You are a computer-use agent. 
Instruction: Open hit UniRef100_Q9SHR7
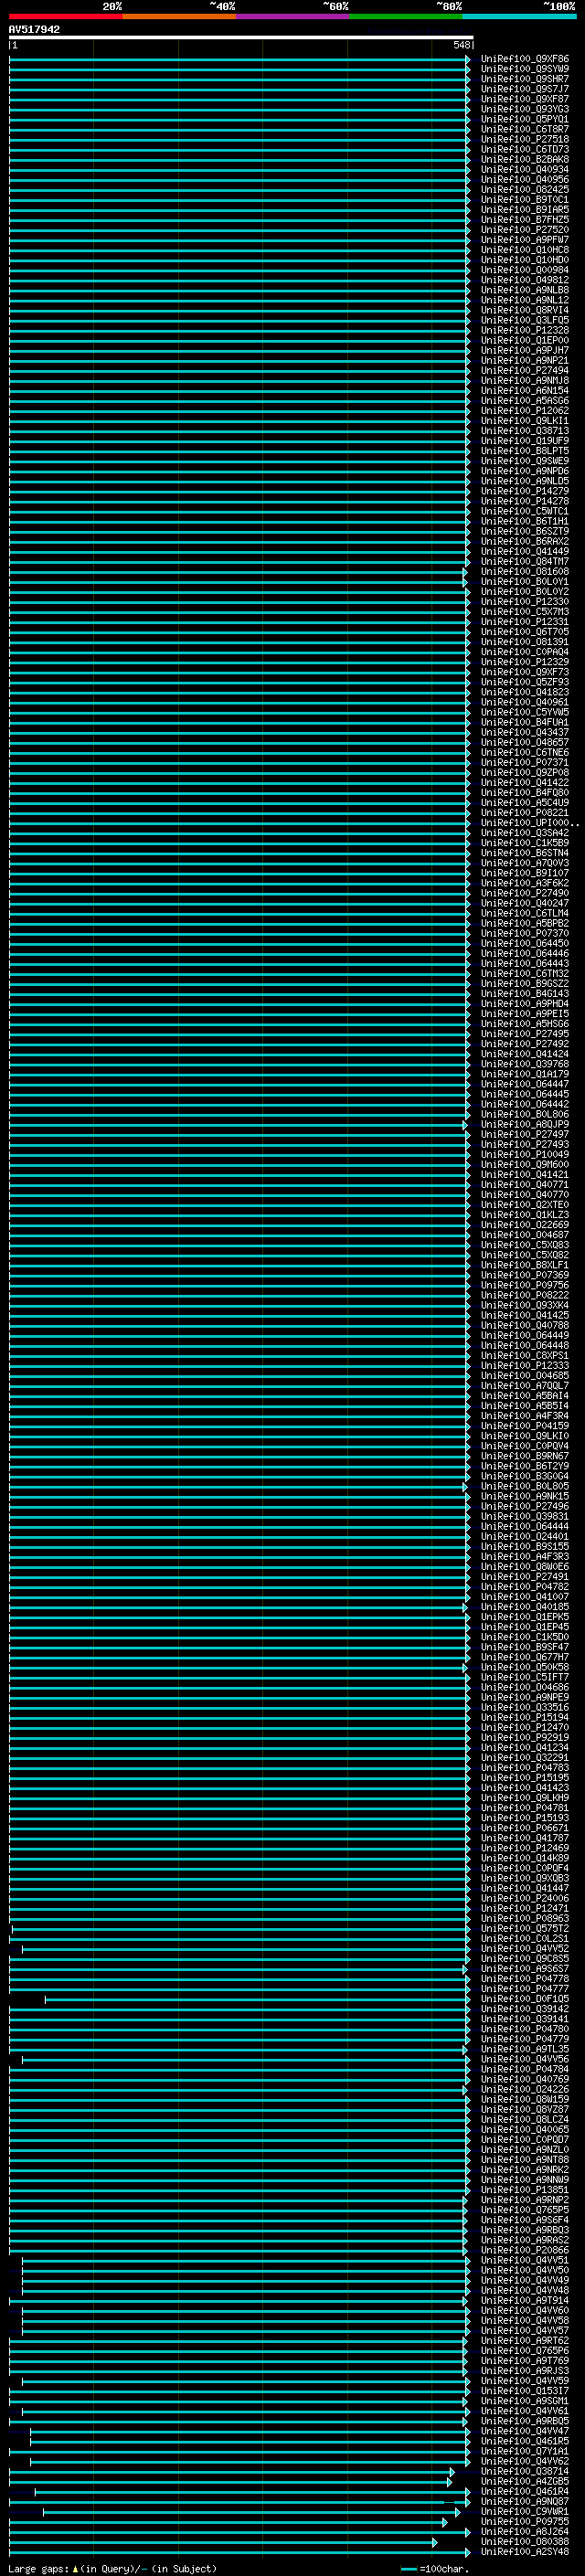pyautogui.click(x=525, y=79)
